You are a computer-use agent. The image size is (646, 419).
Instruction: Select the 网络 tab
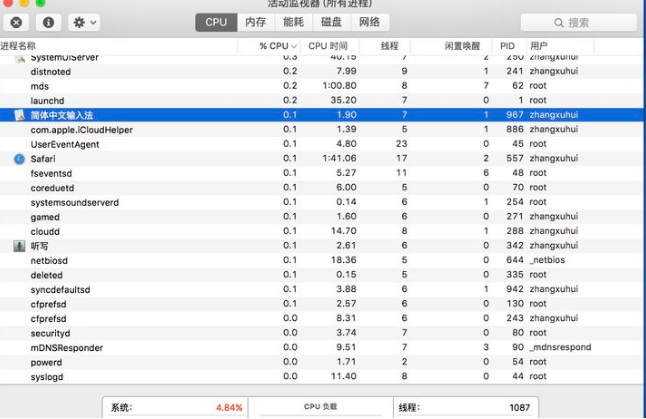pos(369,22)
